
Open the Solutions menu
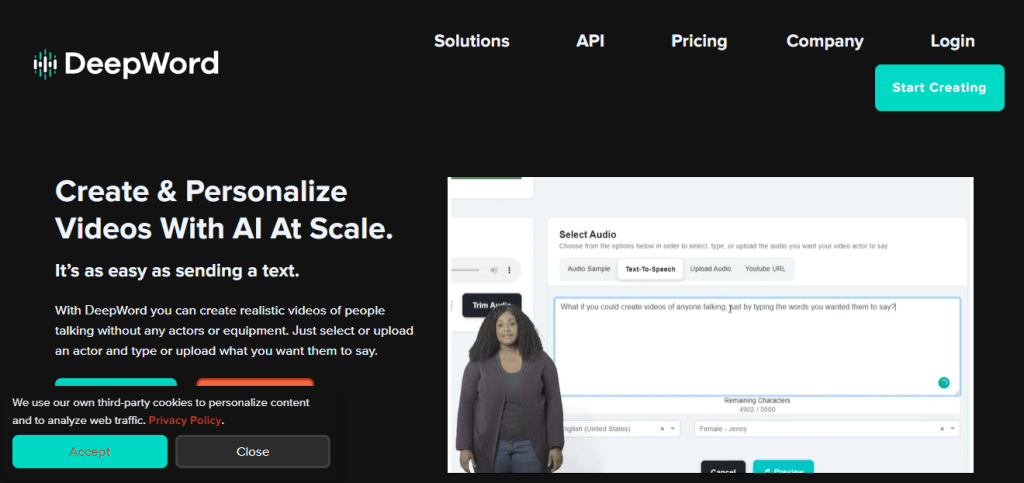[472, 41]
